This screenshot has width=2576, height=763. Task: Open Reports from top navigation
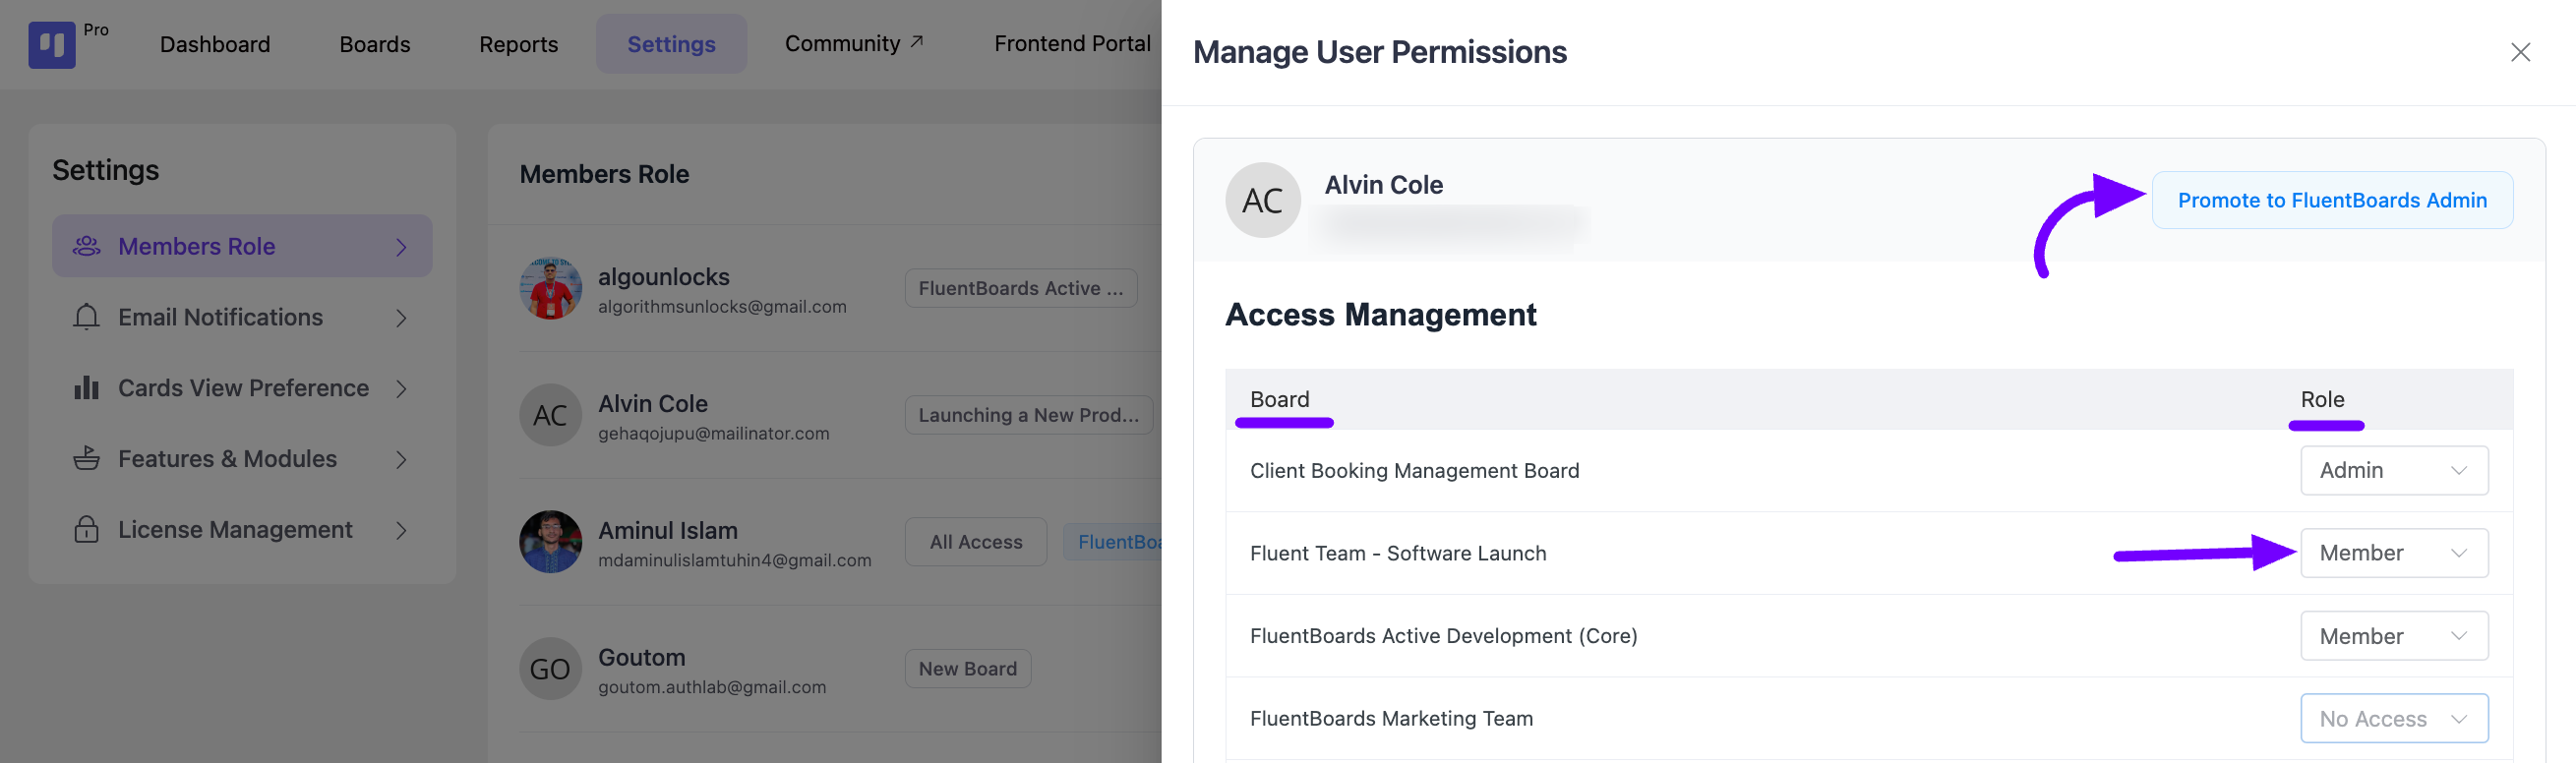pos(519,44)
